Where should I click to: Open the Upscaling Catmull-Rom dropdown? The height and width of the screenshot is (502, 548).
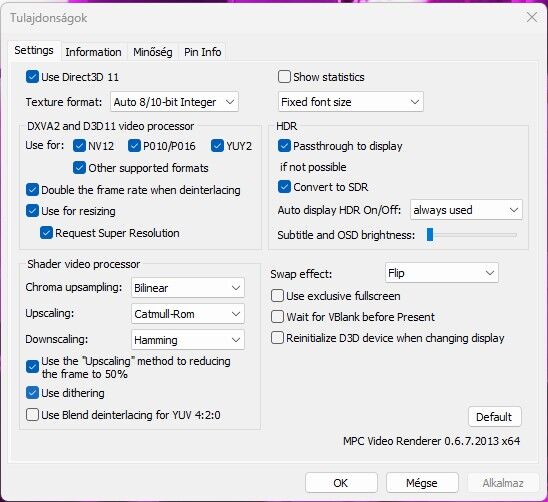pos(188,314)
